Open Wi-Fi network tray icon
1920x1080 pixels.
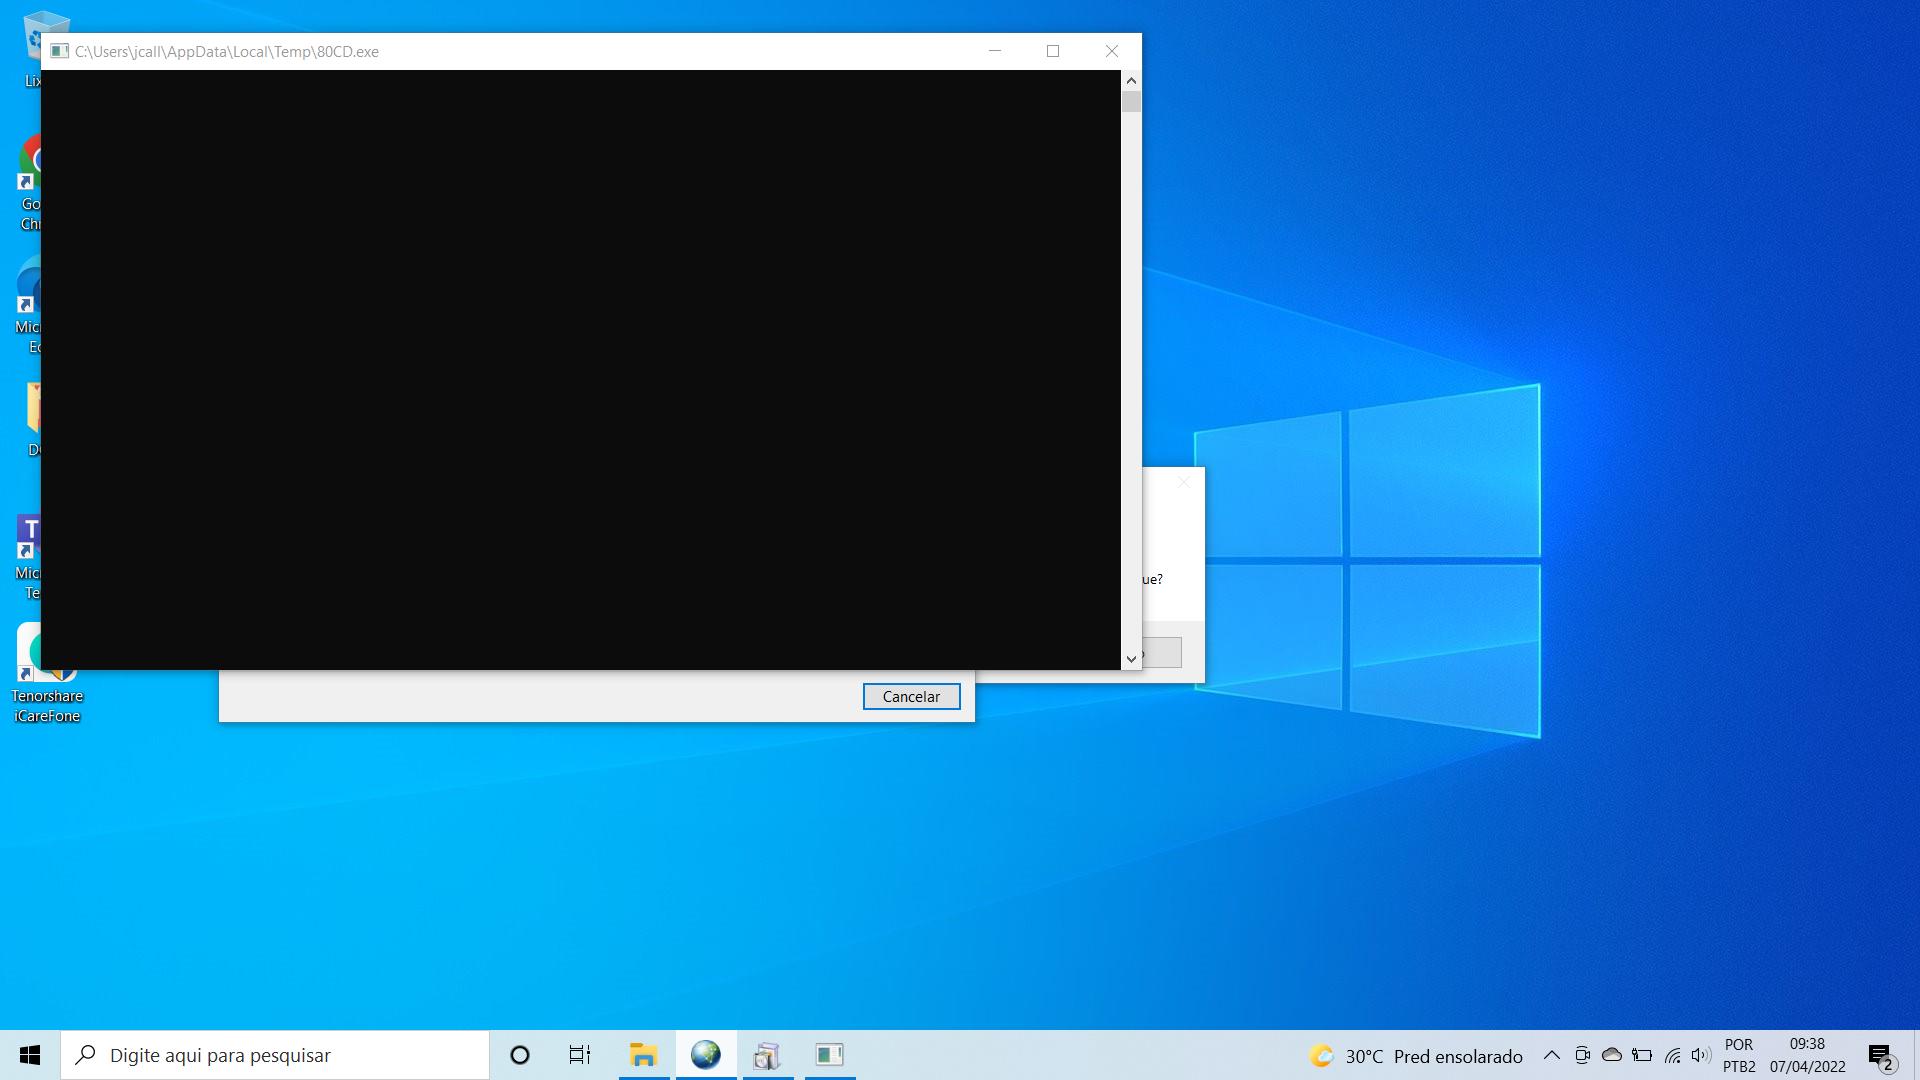(1672, 1055)
